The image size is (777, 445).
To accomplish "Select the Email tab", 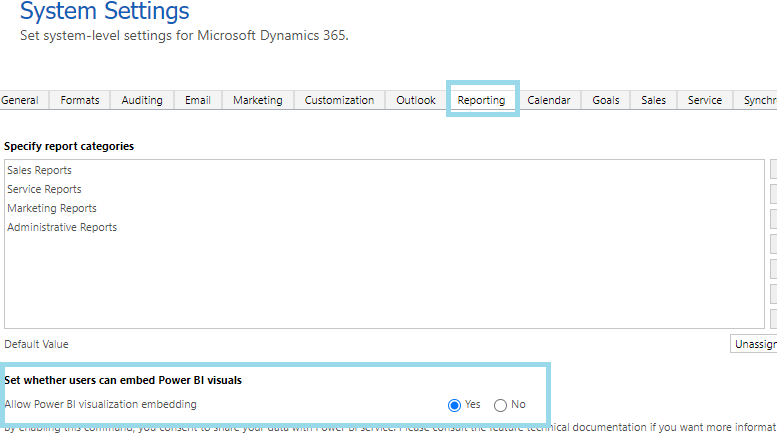I will click(x=198, y=100).
